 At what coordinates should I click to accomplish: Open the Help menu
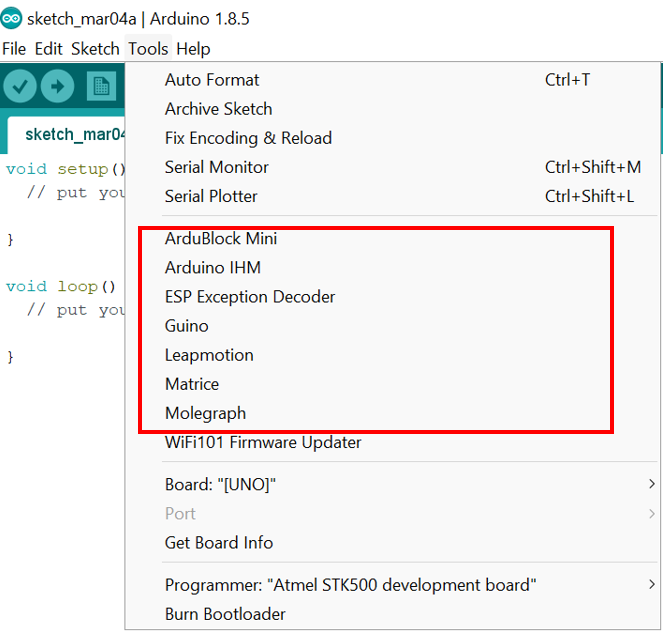(193, 48)
